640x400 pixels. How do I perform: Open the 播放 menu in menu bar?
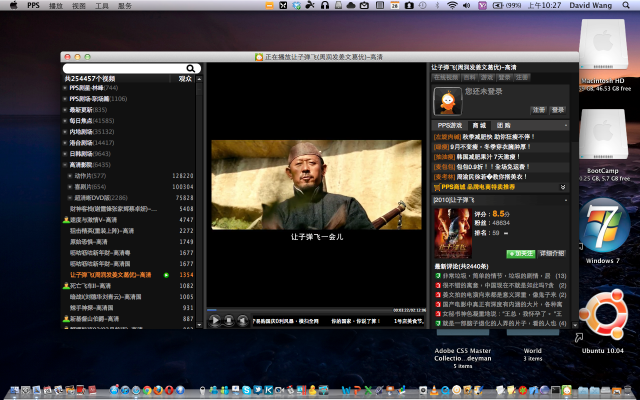click(x=56, y=6)
